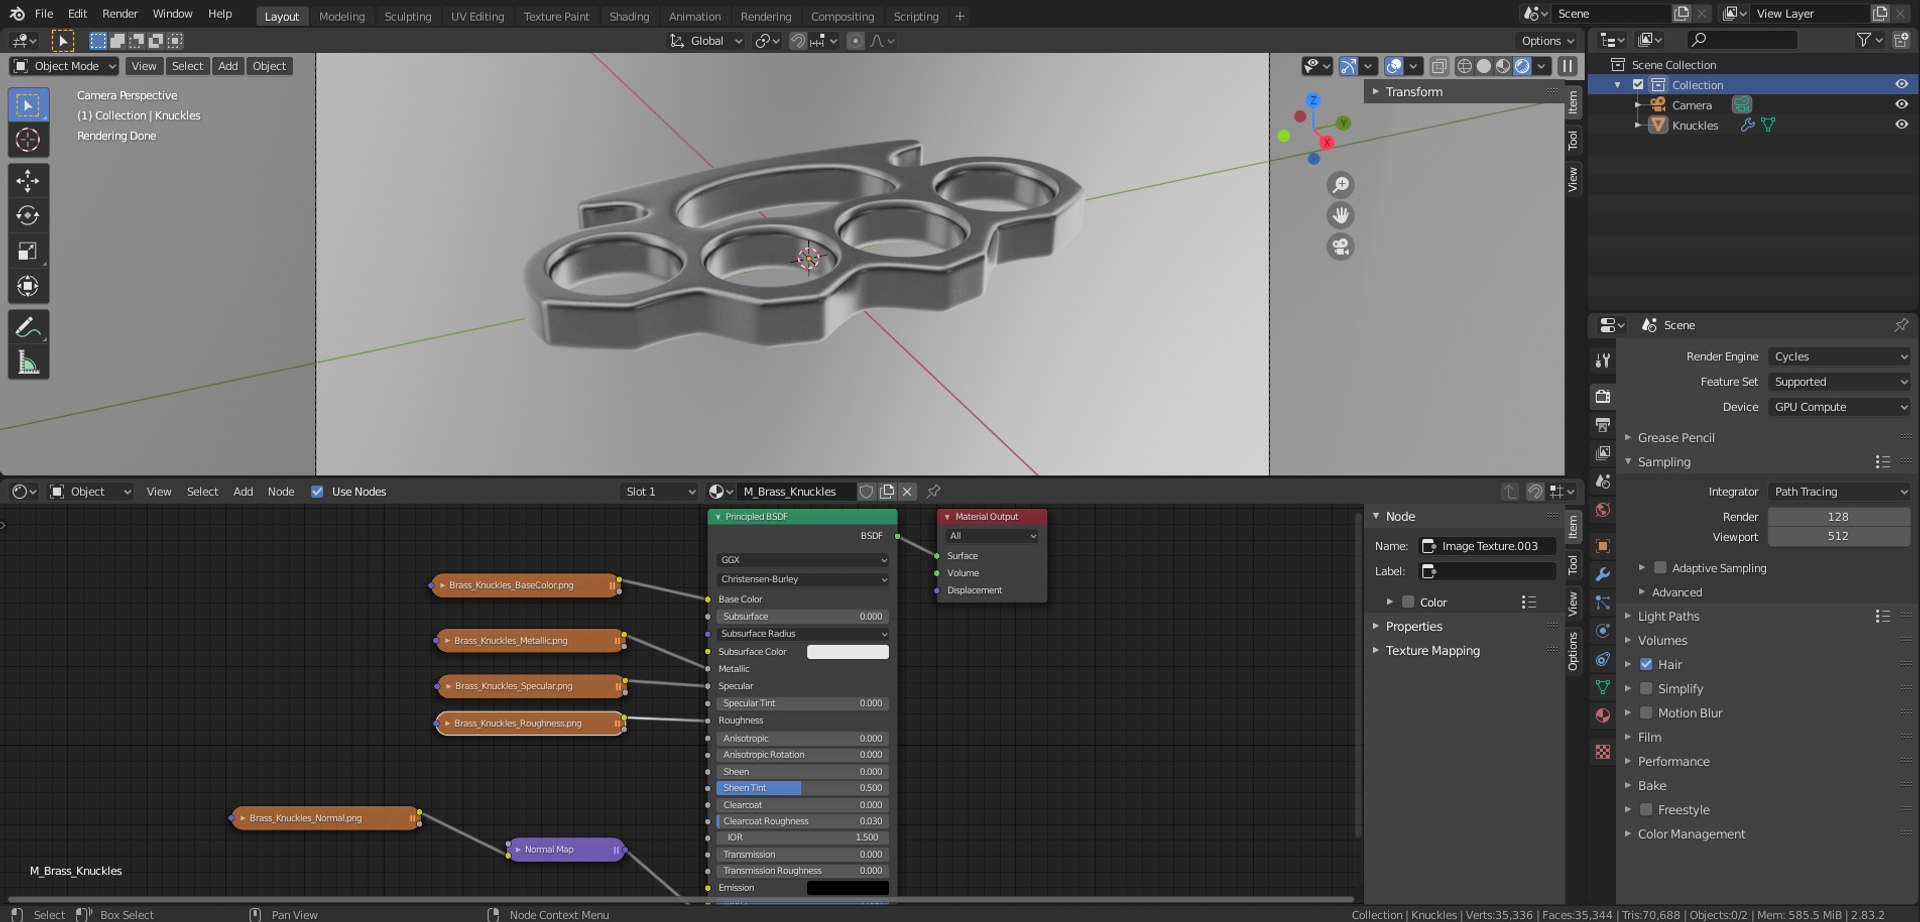Expand the Light Paths panel
1920x922 pixels.
pyautogui.click(x=1668, y=616)
